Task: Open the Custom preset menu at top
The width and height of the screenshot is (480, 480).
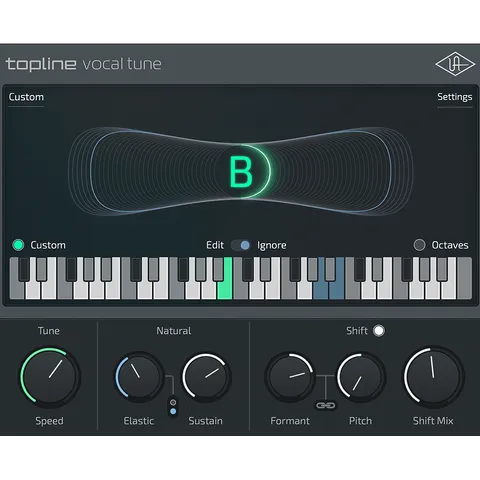Action: click(x=26, y=97)
